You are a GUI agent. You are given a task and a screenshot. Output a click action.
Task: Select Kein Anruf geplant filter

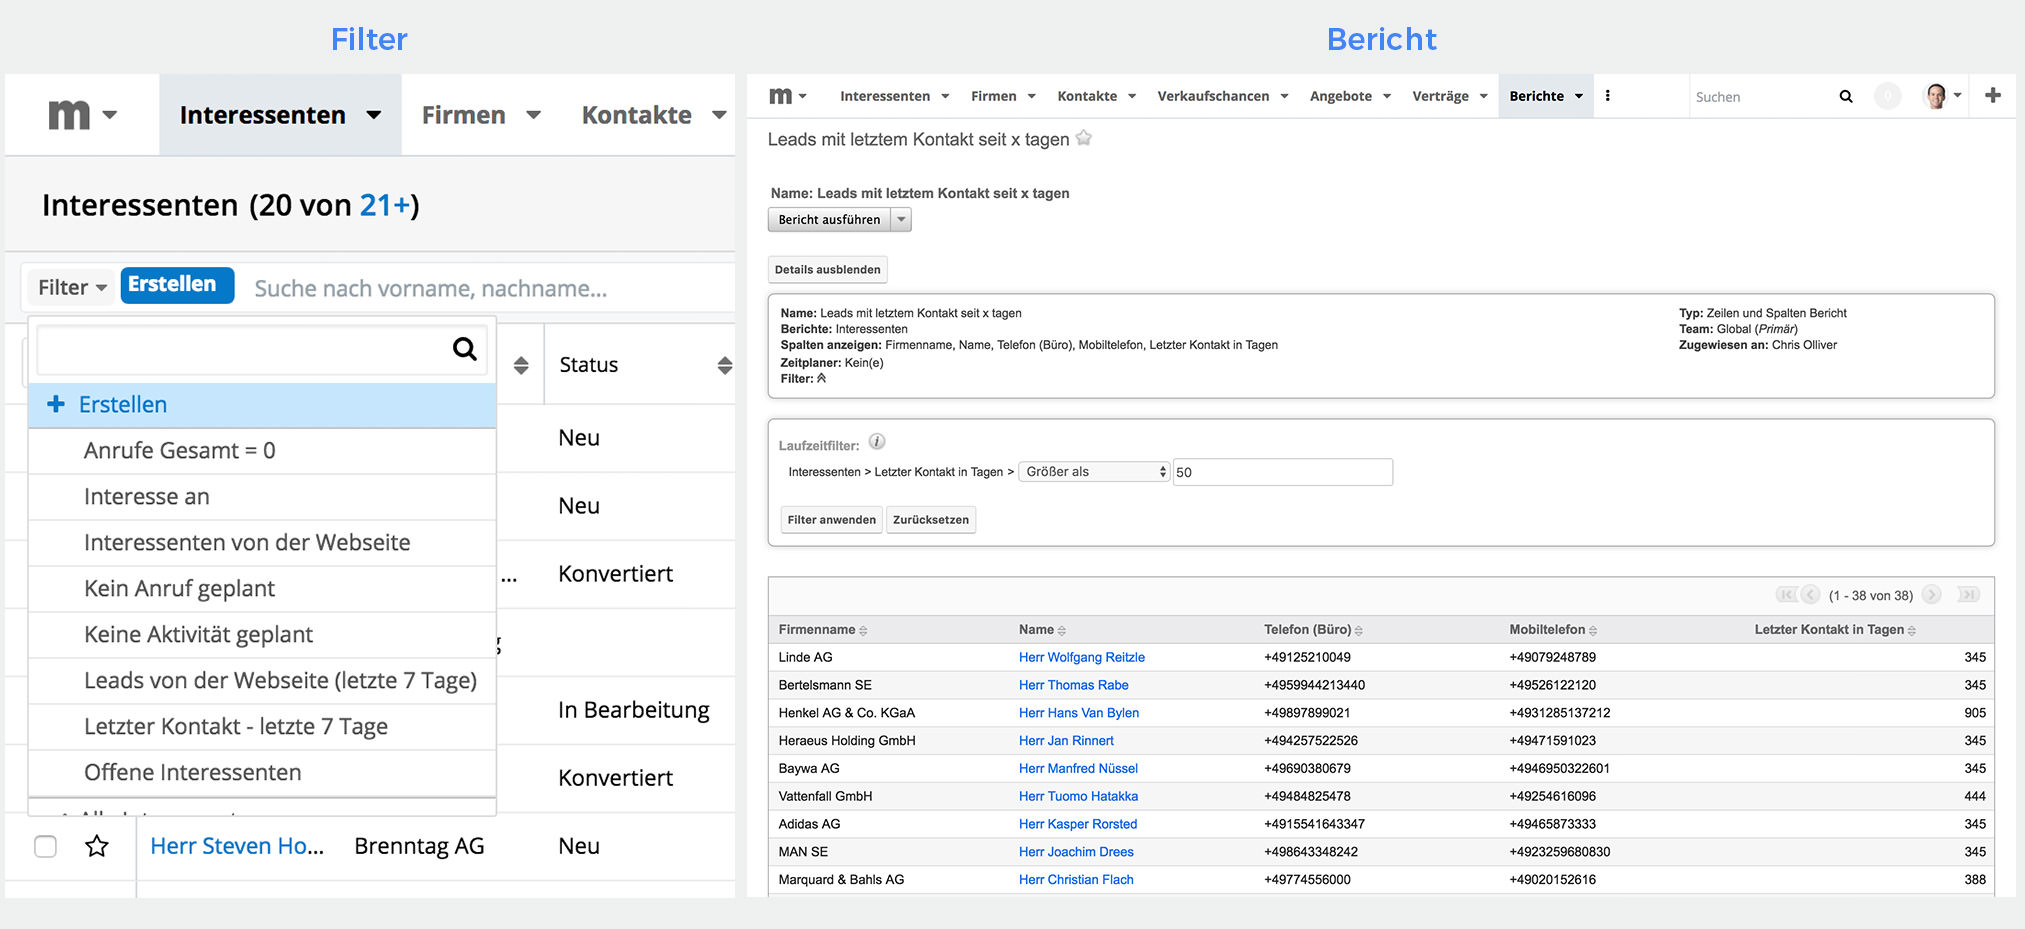[262, 589]
